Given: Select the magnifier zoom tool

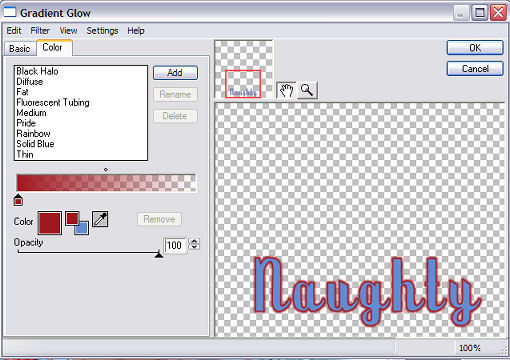Looking at the screenshot, I should pyautogui.click(x=307, y=90).
